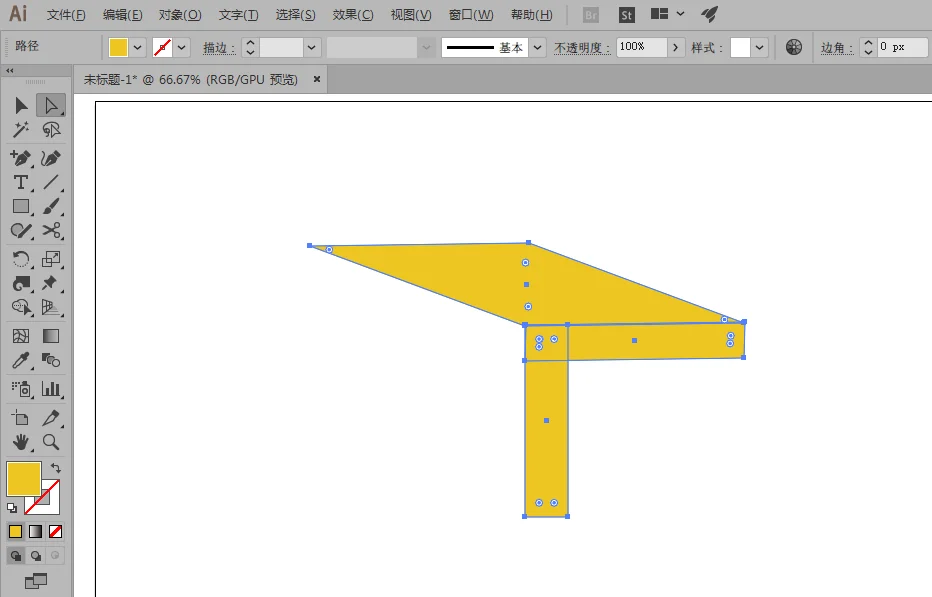Open Adobe Stock via St icon

(626, 15)
